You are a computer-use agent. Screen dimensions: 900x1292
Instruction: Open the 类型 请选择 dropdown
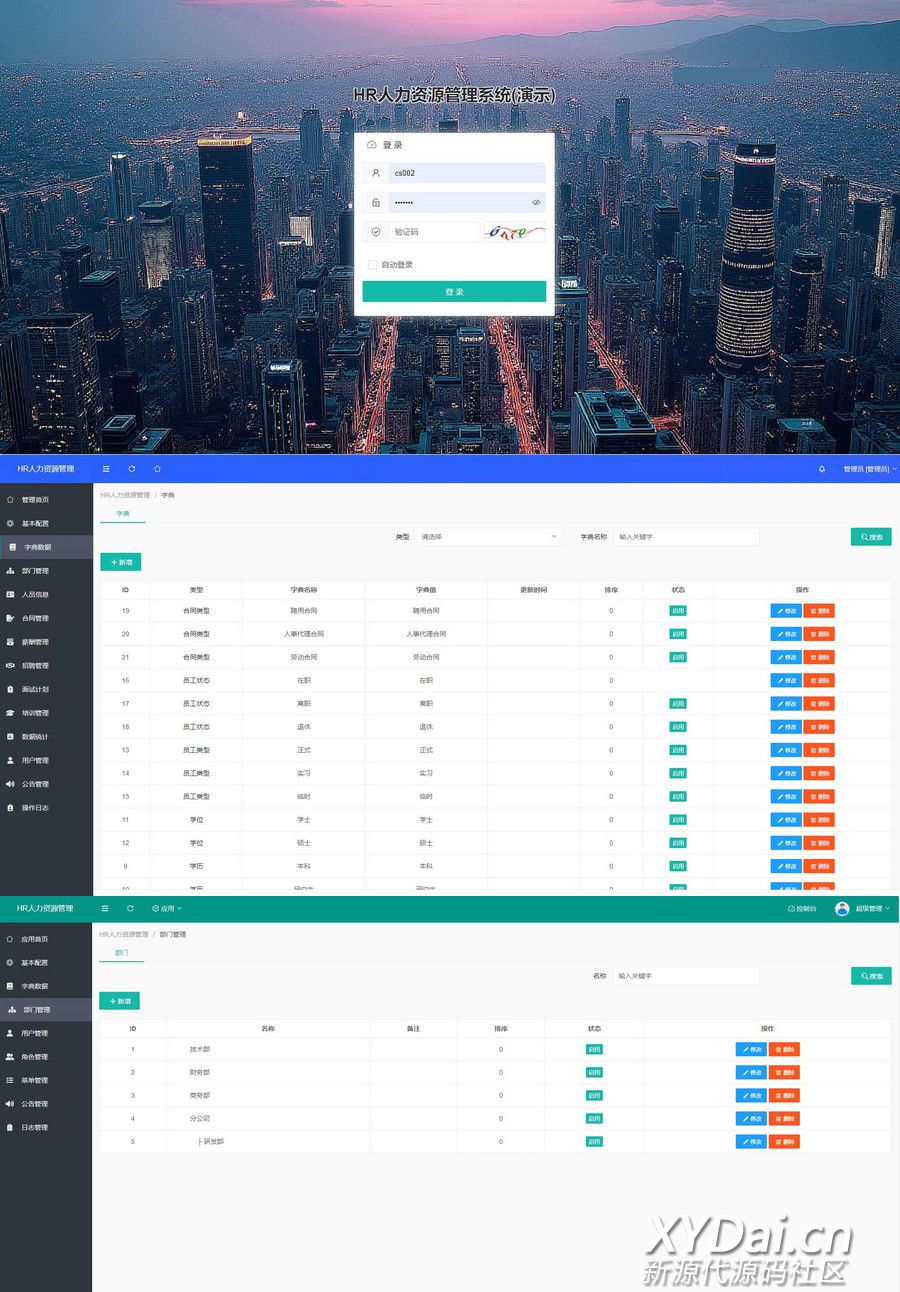pos(488,537)
